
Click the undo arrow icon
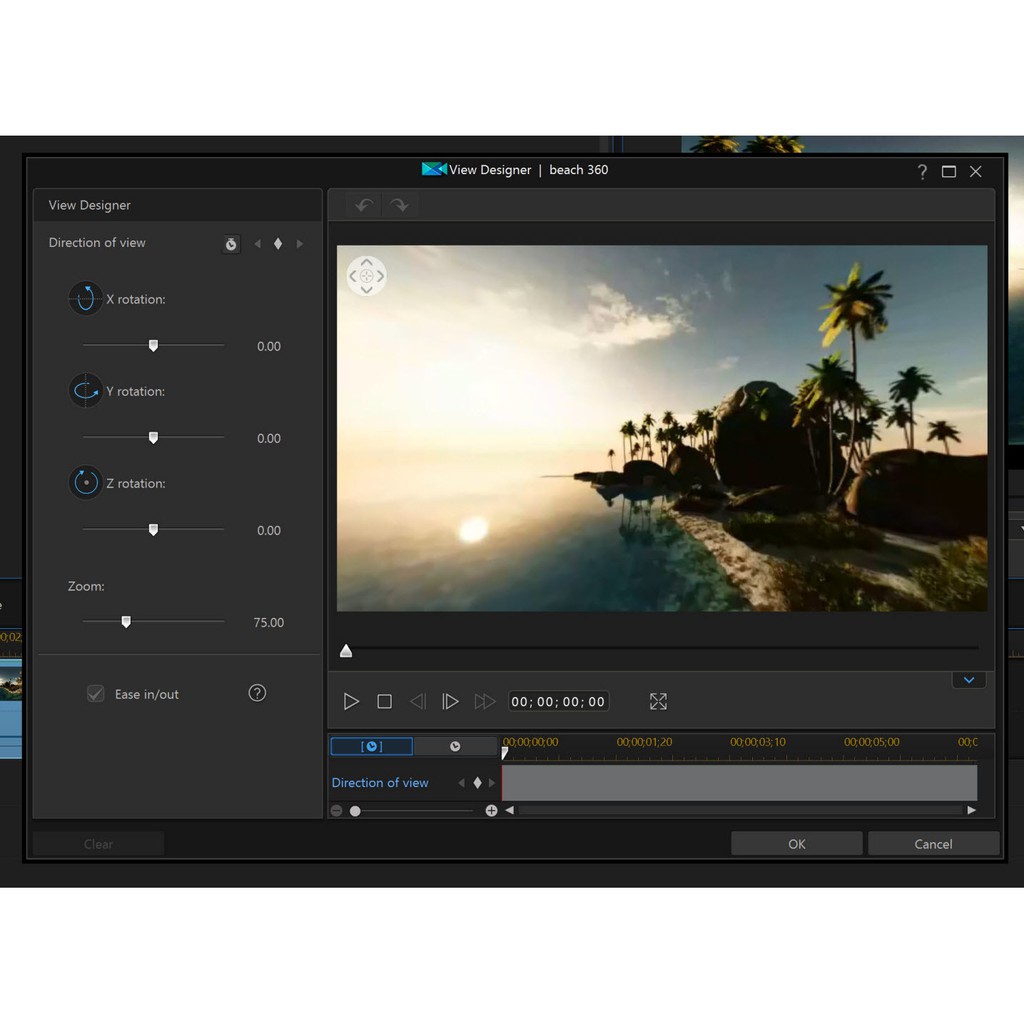click(x=364, y=205)
